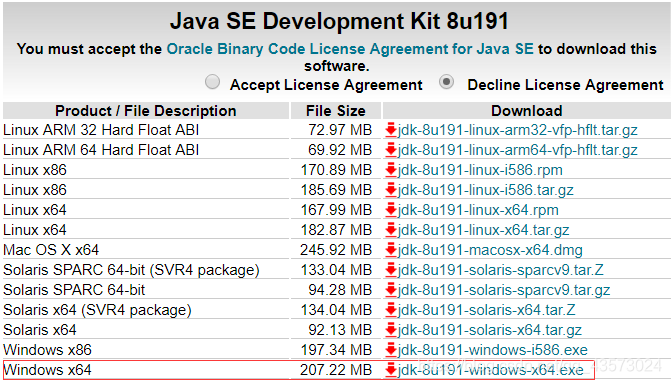Click download arrow icon for windows-x64.exe
Image resolution: width=671 pixels, height=384 pixels.
(x=391, y=370)
